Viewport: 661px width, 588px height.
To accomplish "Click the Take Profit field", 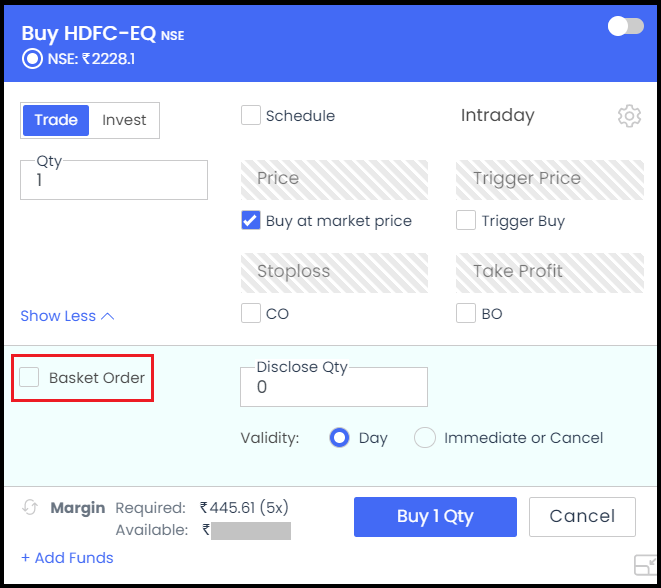I will pos(550,273).
